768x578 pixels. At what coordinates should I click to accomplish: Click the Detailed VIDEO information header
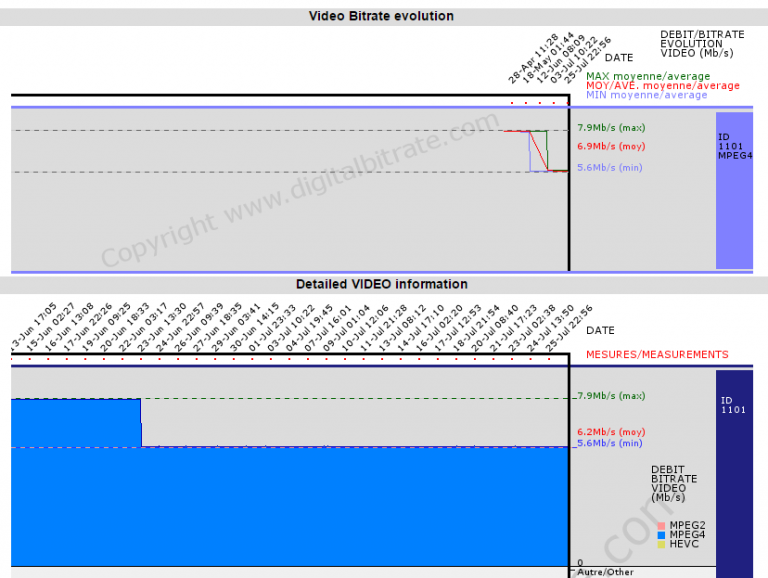pyautogui.click(x=381, y=284)
